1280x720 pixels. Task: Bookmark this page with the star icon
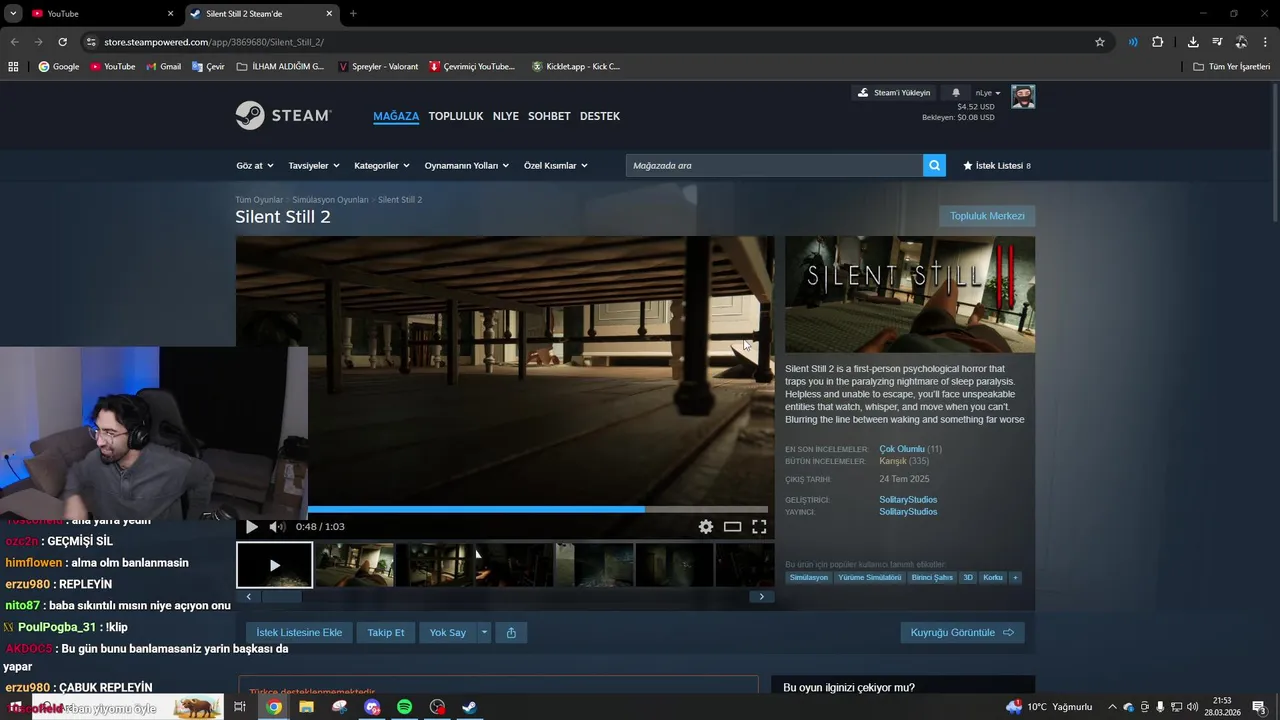tap(1100, 42)
